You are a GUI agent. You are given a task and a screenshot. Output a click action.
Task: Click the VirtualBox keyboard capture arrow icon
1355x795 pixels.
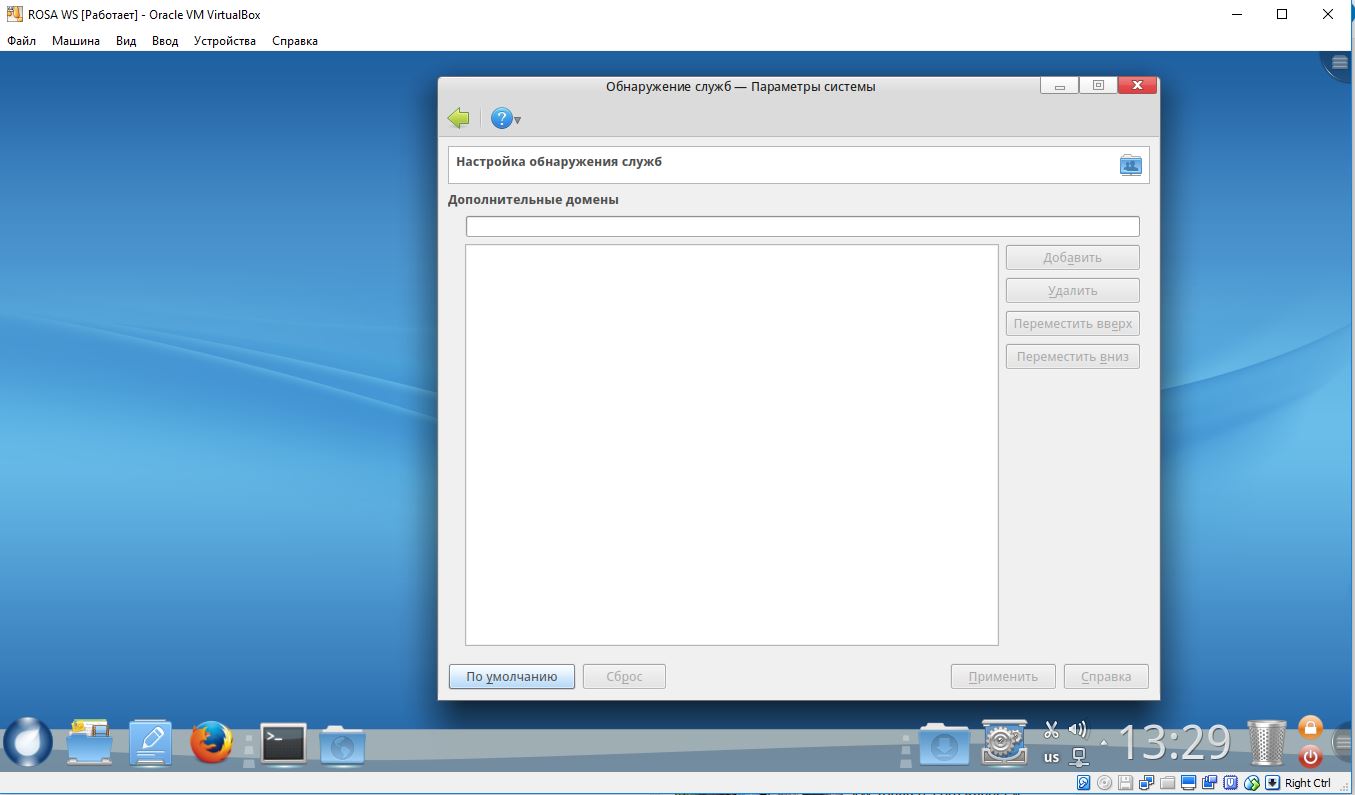point(1272,783)
